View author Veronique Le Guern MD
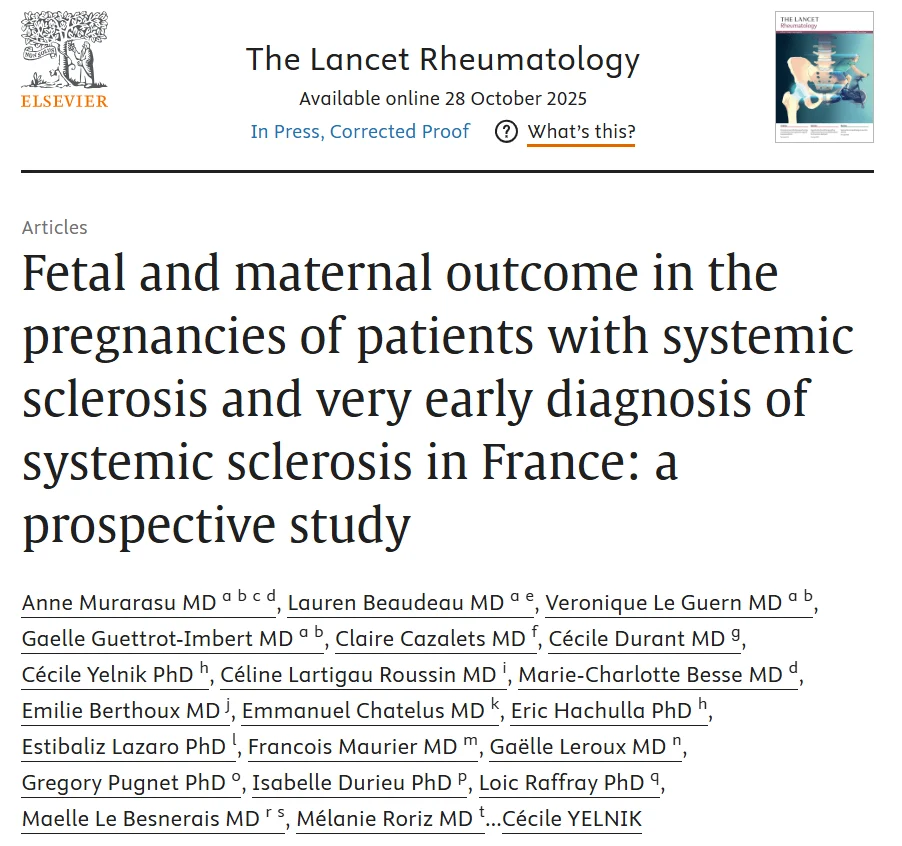902x846 pixels. tap(664, 603)
